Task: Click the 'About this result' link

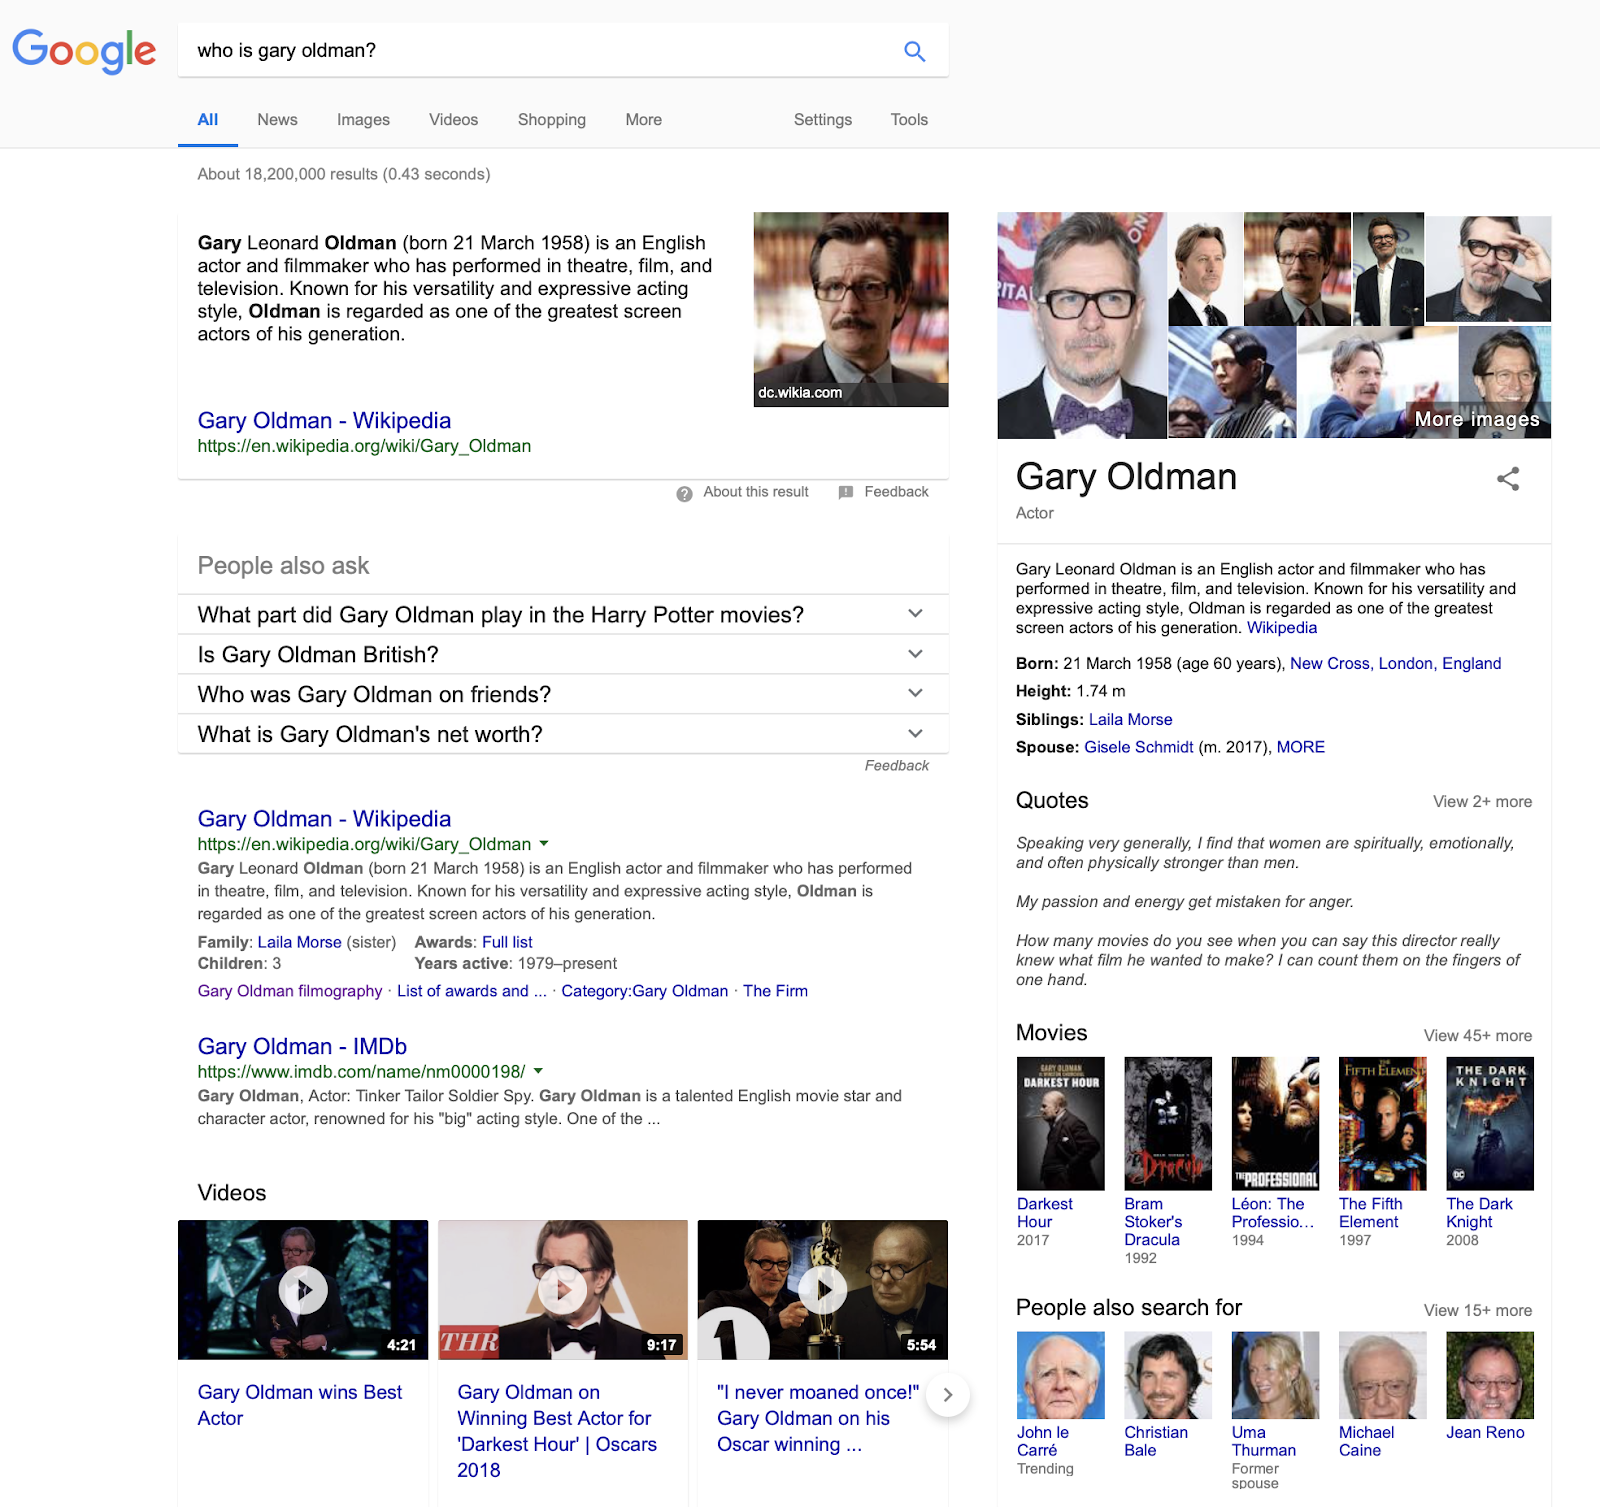Action: coord(756,492)
